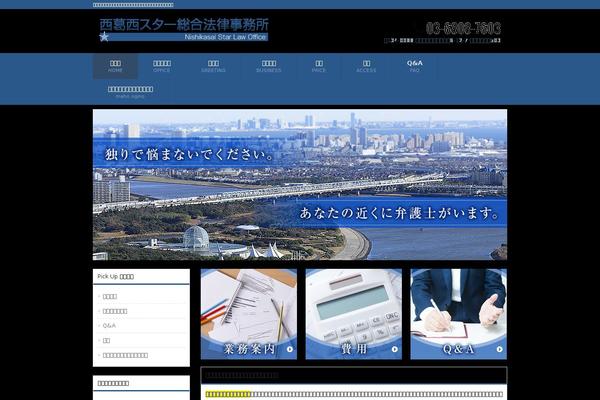Open the Q&A lawyer image card
Screen dimensions: 600x400
coord(458,314)
